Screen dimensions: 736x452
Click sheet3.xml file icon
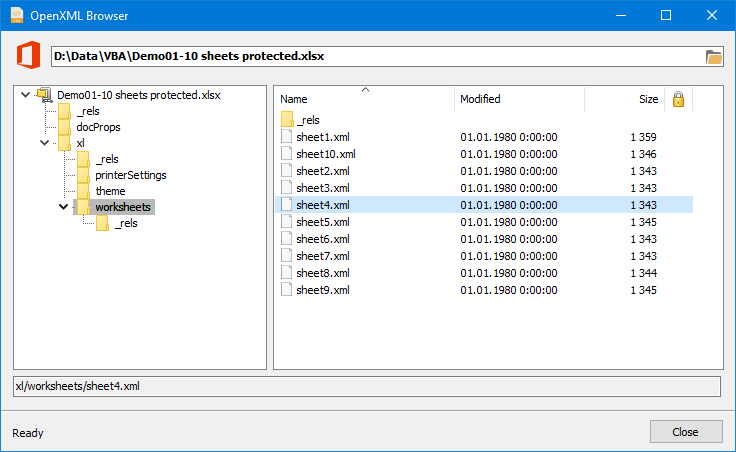tap(286, 188)
